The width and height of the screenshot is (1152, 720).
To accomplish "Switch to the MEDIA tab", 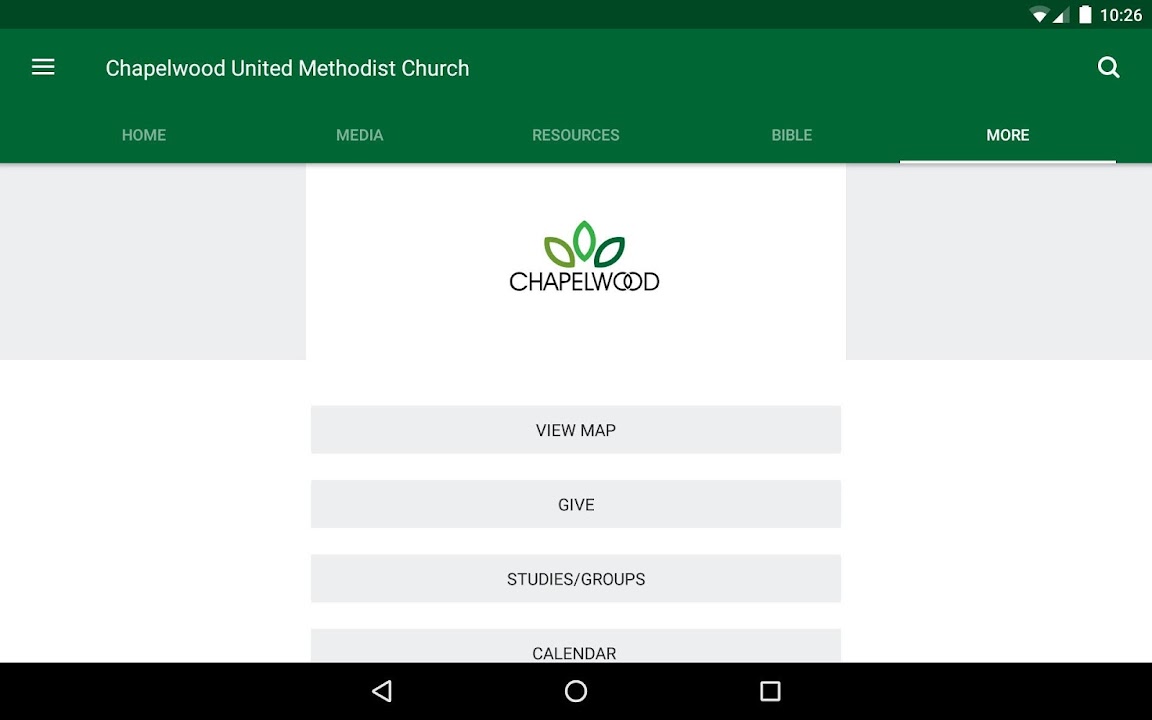I will [x=360, y=135].
